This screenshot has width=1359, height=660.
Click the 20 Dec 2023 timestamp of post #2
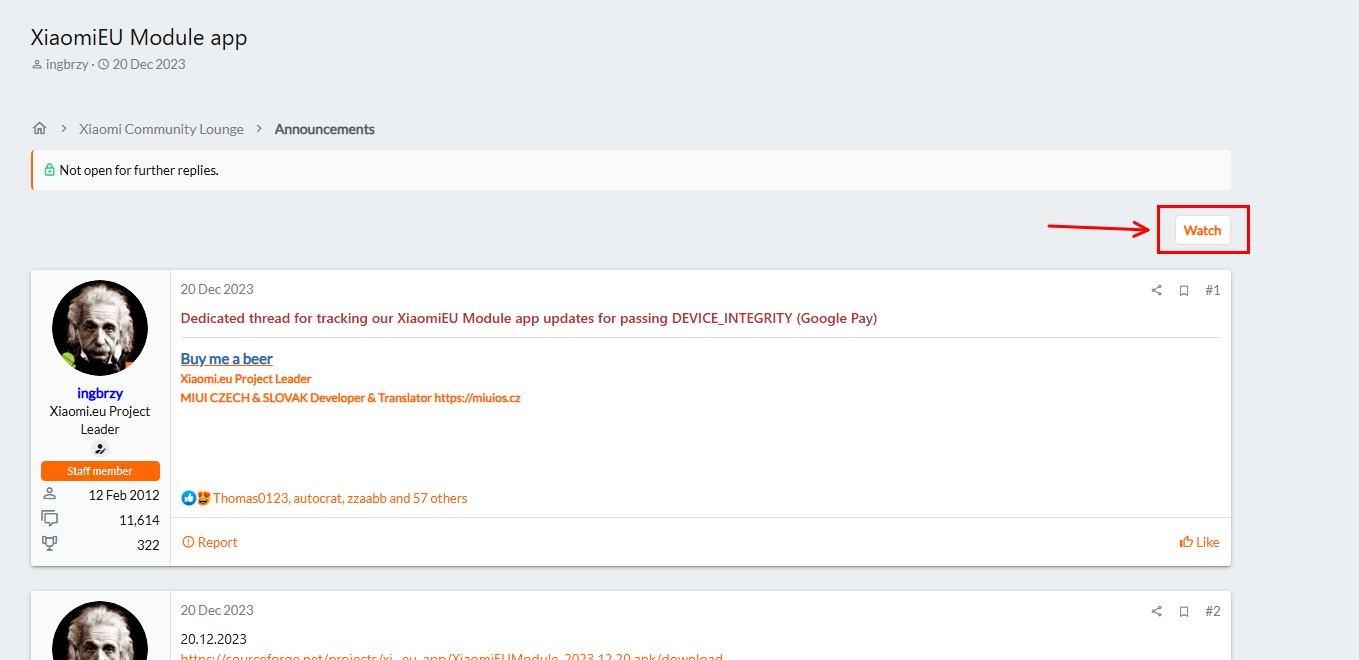[217, 610]
